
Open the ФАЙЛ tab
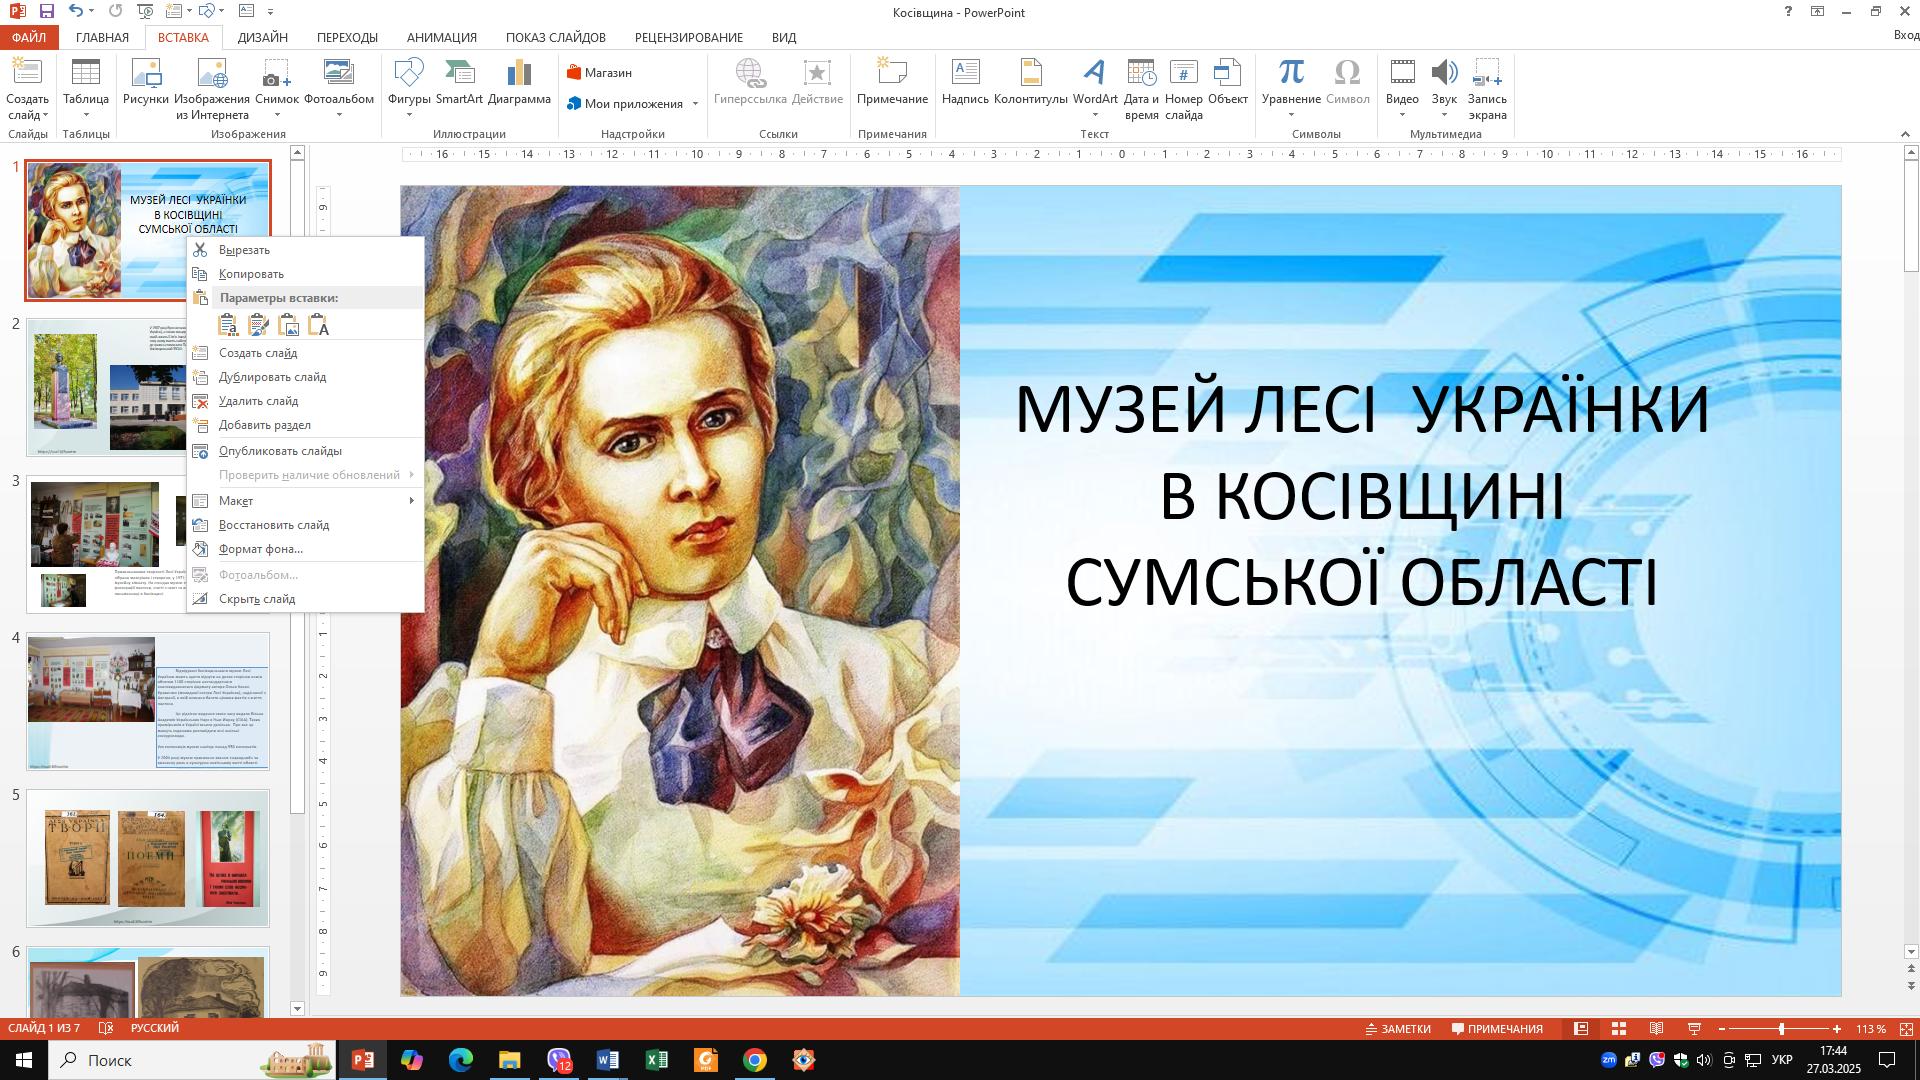point(29,37)
